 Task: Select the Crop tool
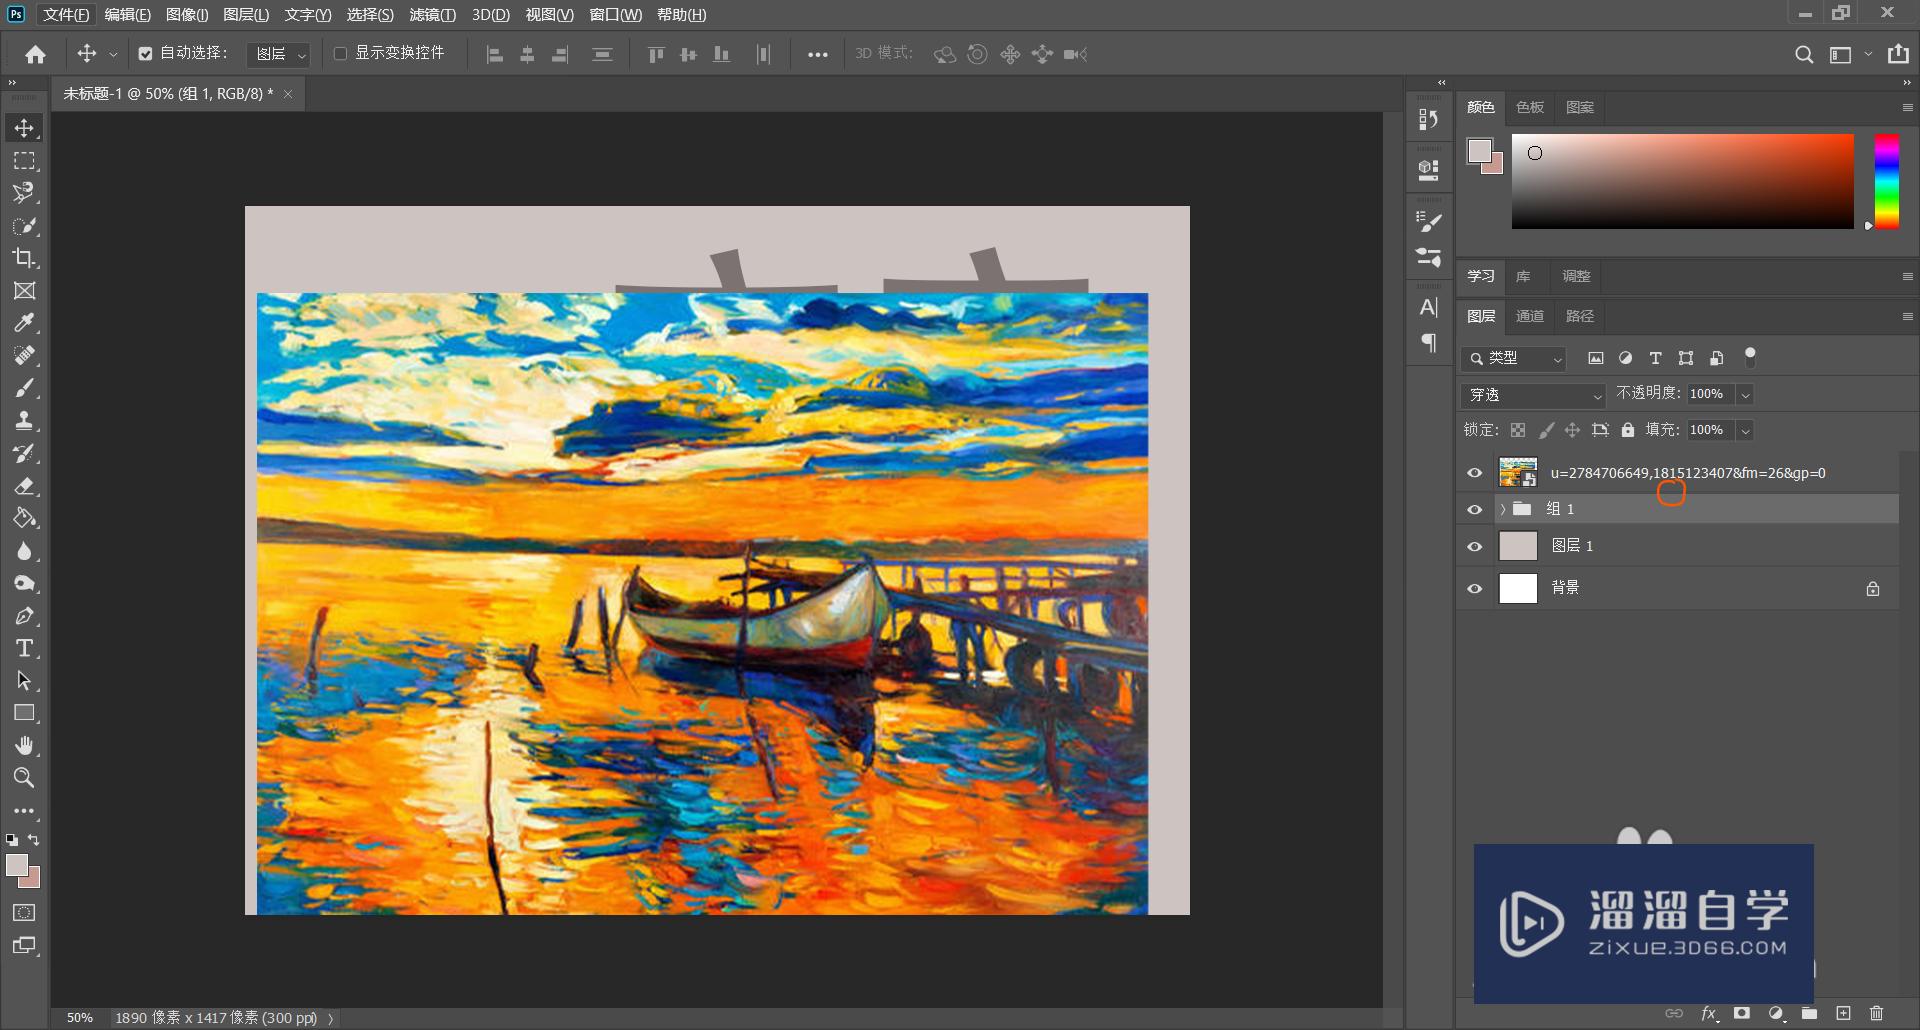[x=25, y=258]
